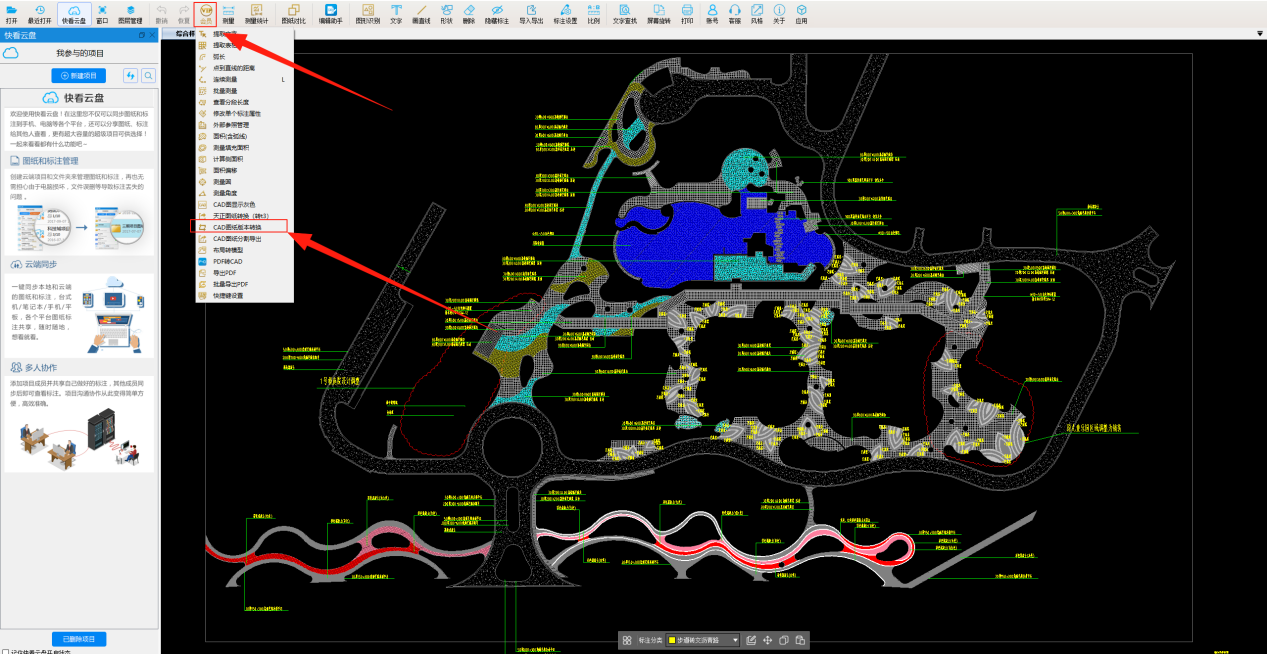Viewport: 1267px width, 654px height.
Task: Click the move arrows icon in bottom annotation bar
Action: (767, 640)
